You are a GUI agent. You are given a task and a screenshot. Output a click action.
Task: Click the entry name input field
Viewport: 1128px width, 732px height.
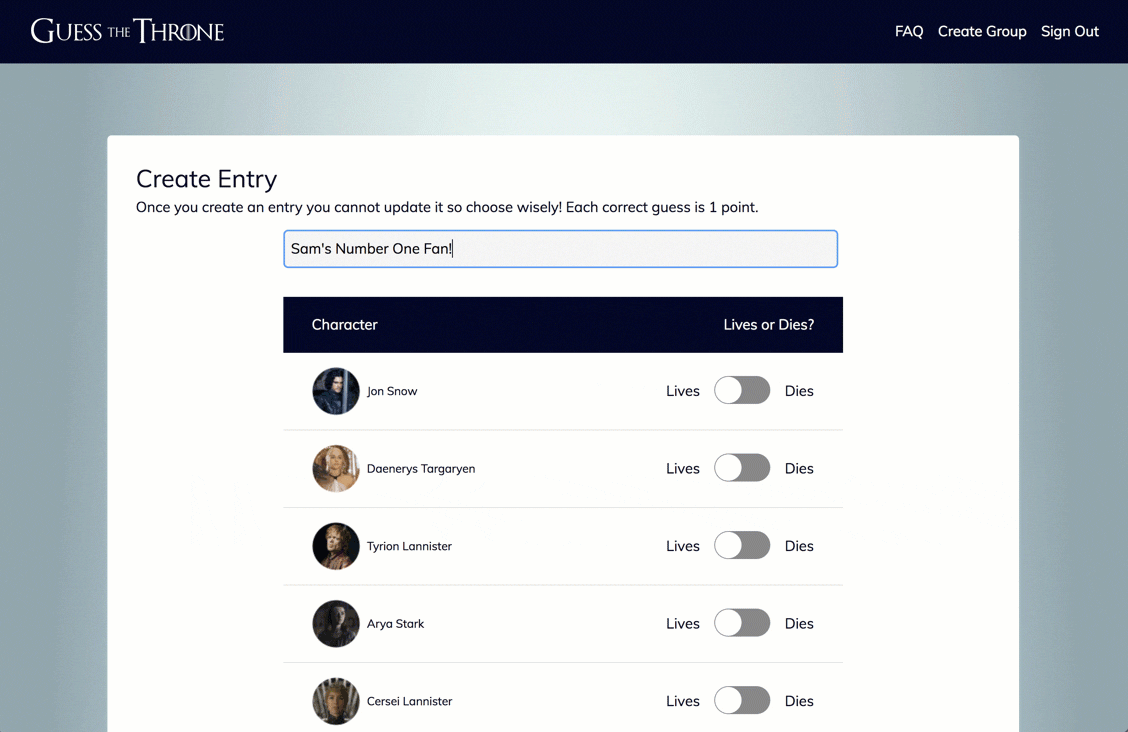(x=560, y=249)
